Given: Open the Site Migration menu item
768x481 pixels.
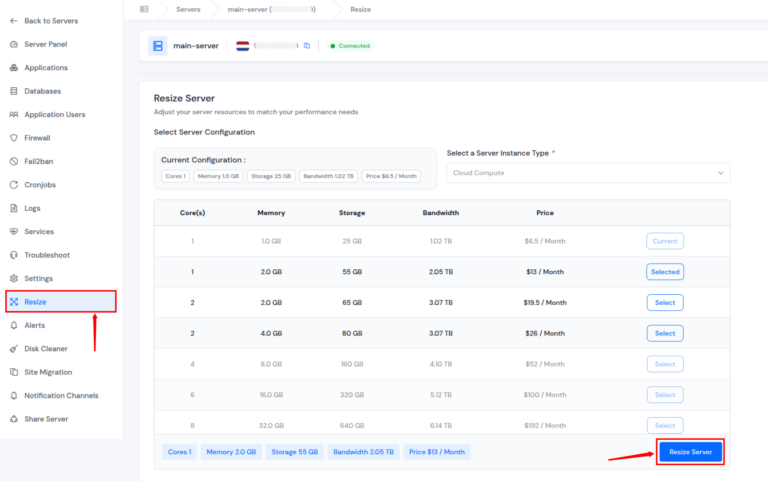Looking at the screenshot, I should pyautogui.click(x=48, y=372).
